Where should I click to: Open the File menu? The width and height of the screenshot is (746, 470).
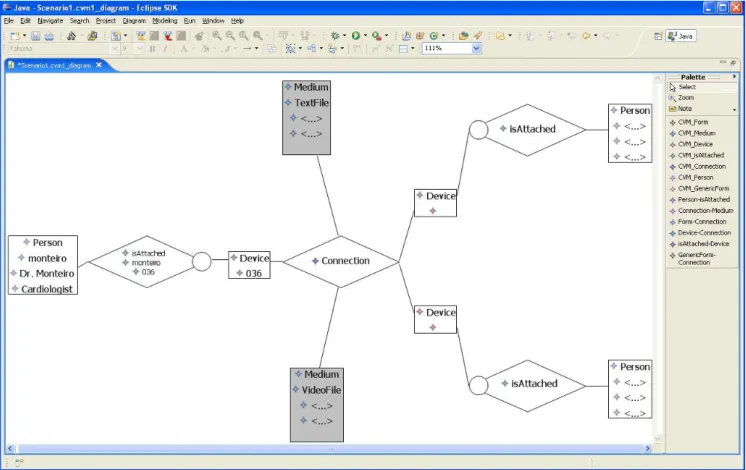point(9,21)
